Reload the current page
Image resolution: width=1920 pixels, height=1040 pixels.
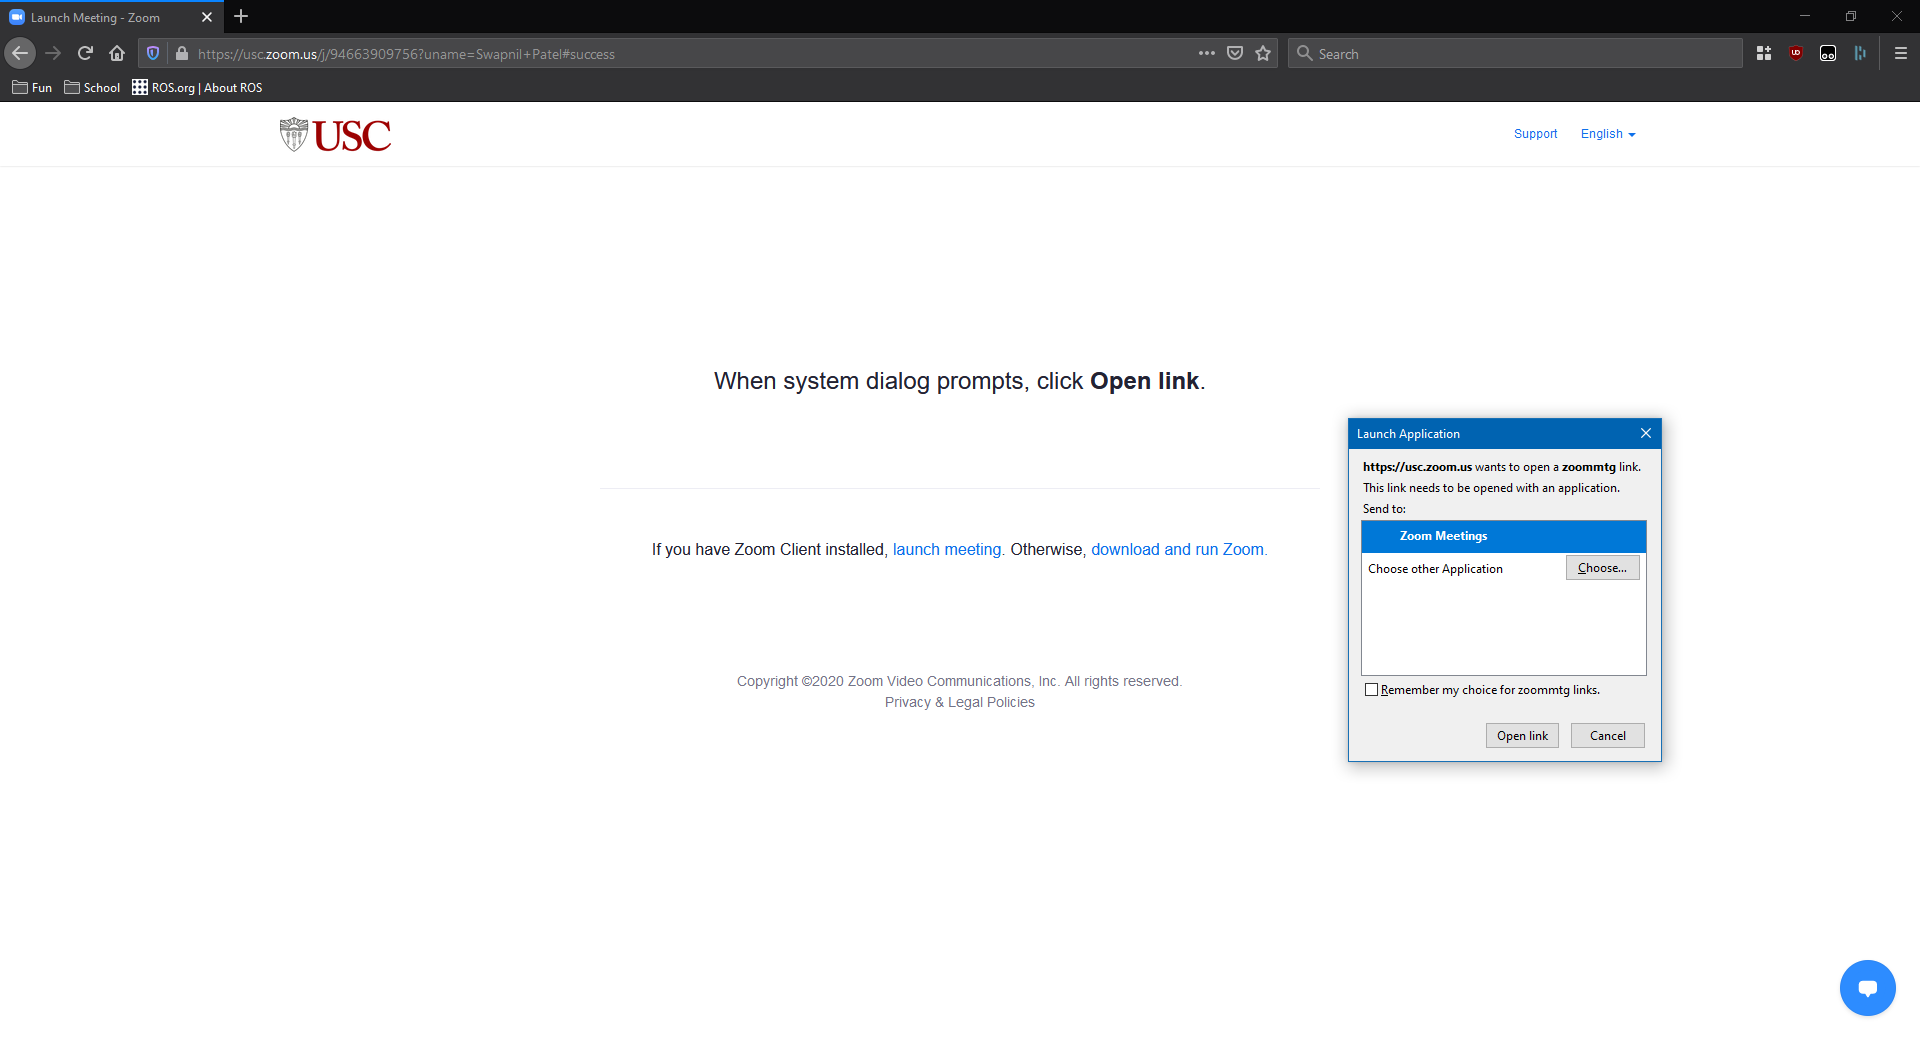tap(85, 53)
